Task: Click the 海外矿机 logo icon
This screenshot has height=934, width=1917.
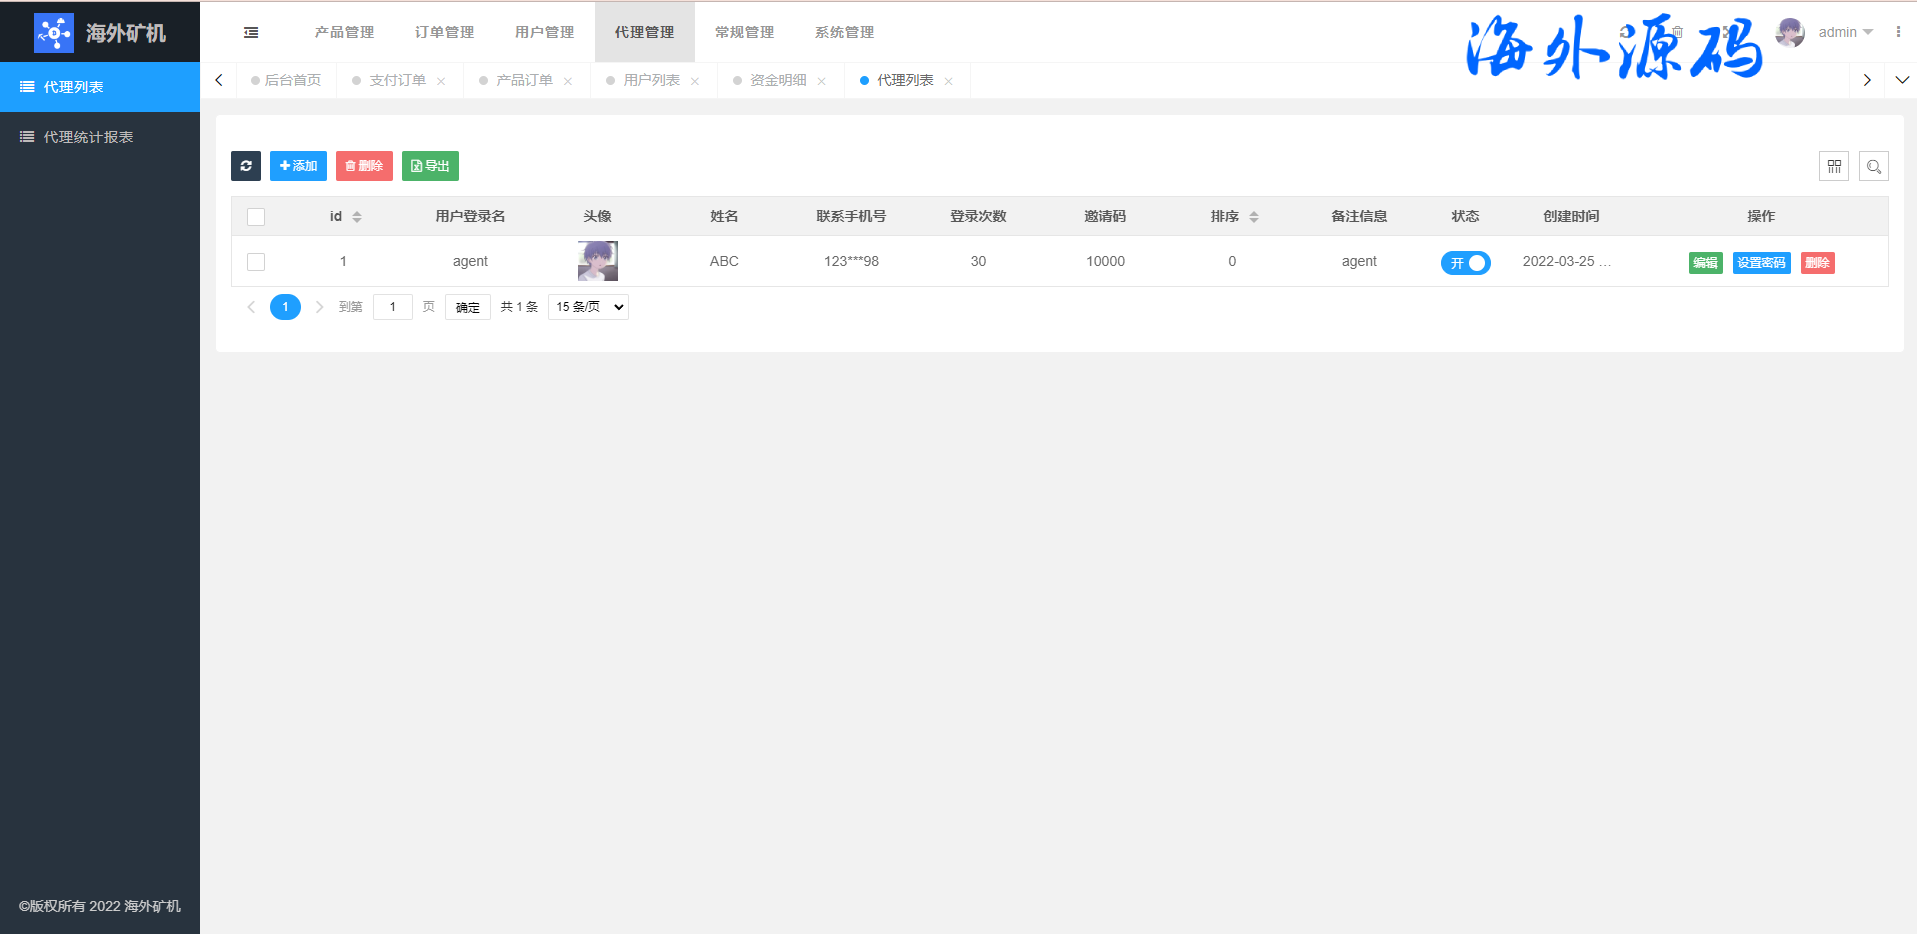Action: pyautogui.click(x=53, y=33)
